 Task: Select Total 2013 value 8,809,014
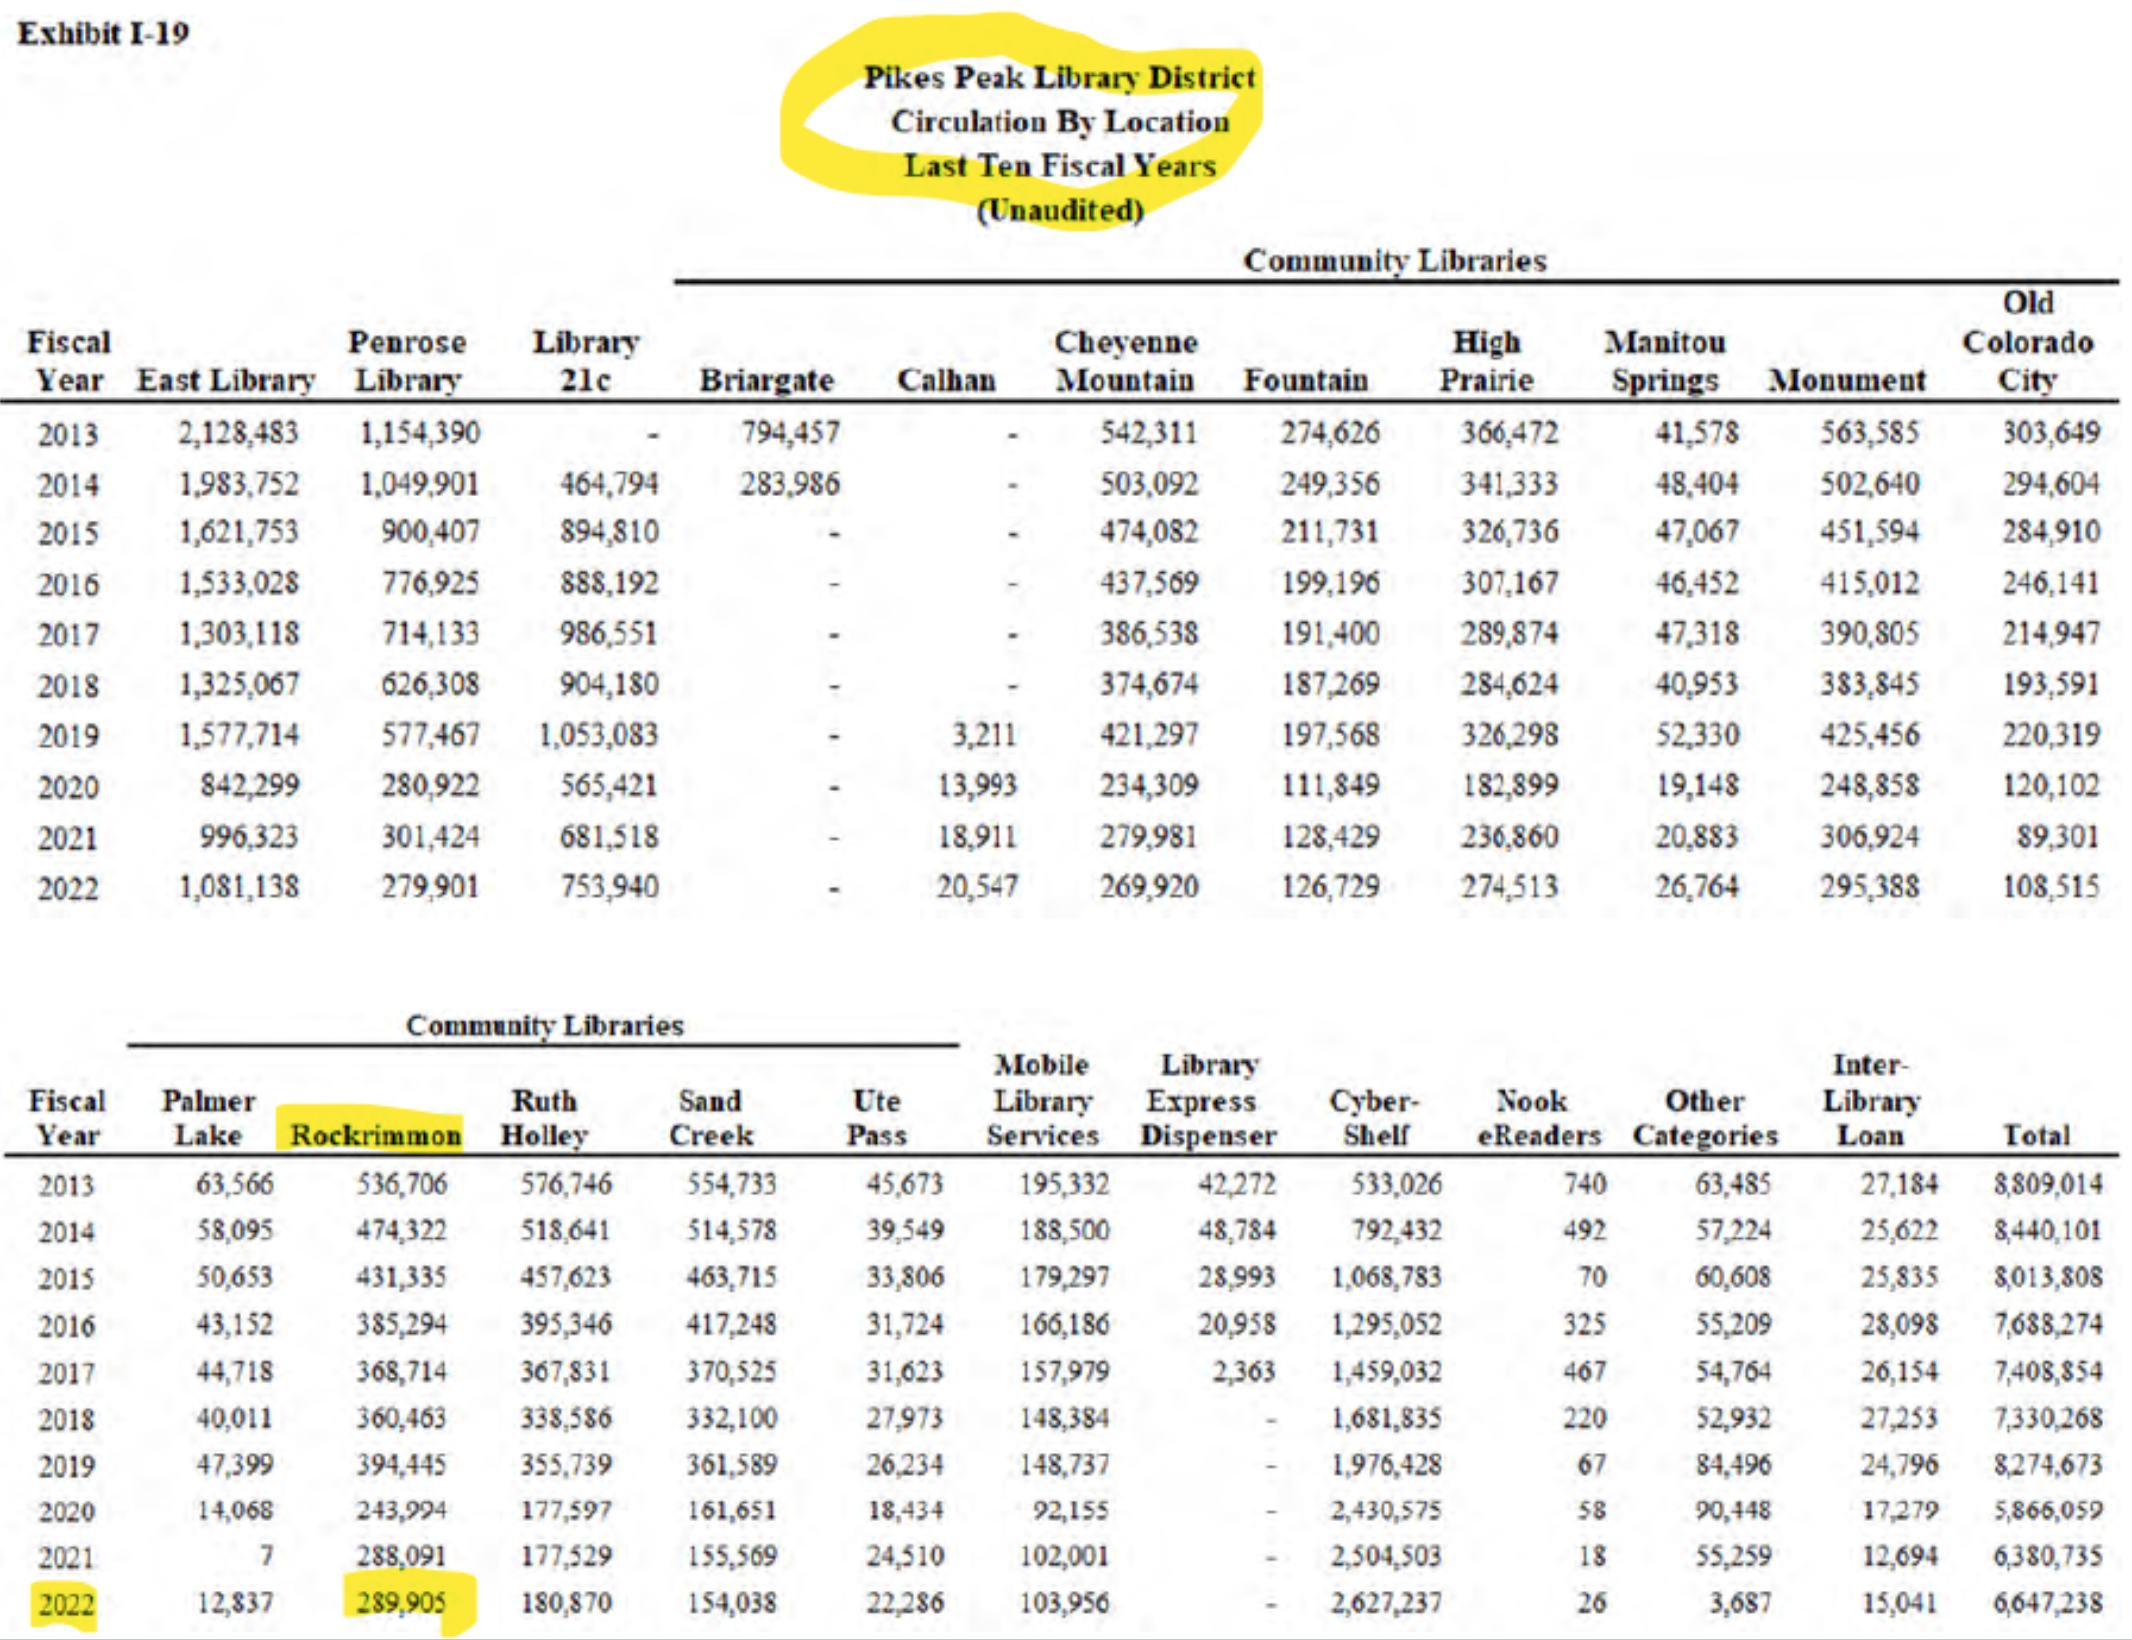(2048, 1184)
